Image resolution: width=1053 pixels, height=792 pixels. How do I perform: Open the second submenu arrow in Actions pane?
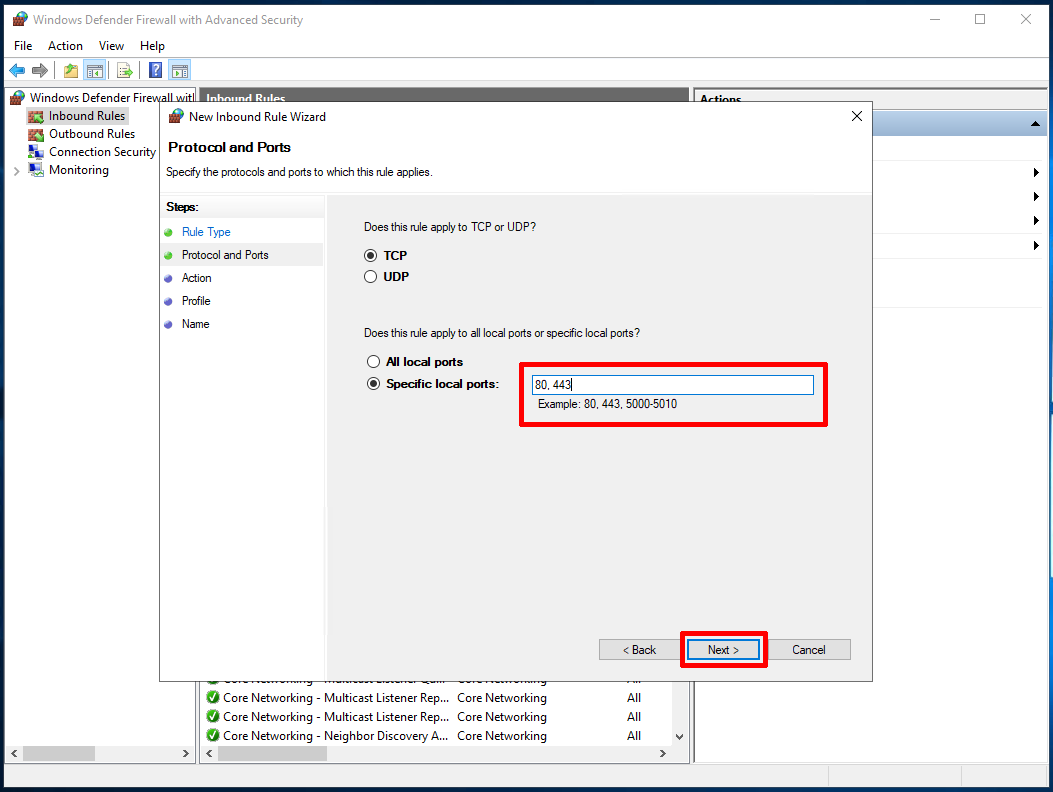tap(1036, 197)
